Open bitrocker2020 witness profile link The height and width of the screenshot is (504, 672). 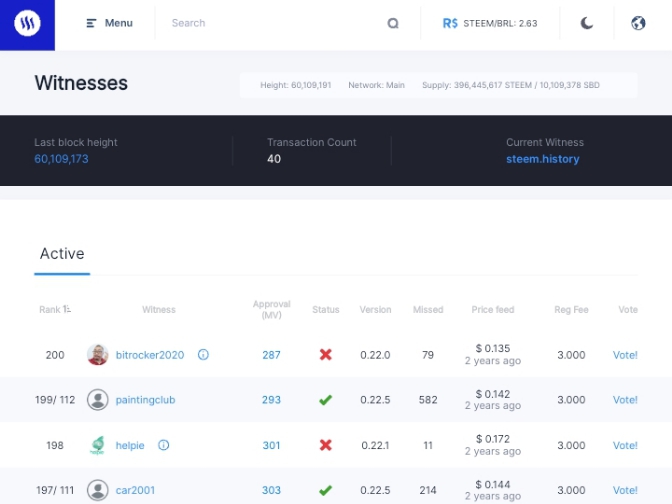pos(150,355)
